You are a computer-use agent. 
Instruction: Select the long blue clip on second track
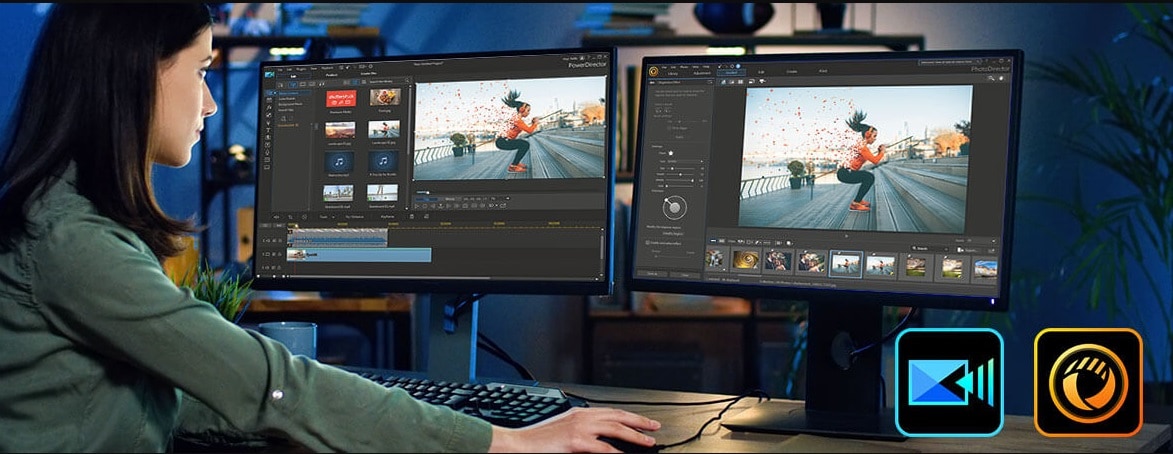point(359,254)
